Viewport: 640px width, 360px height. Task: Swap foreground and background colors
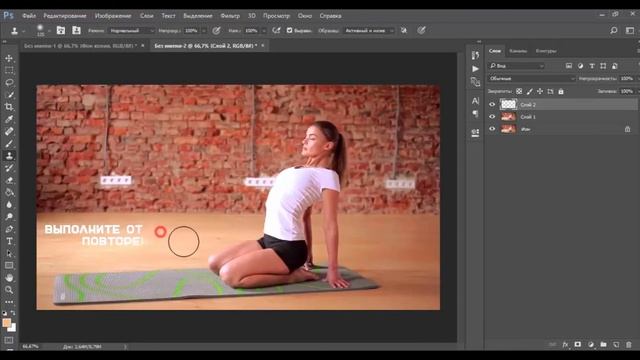pos(13,313)
